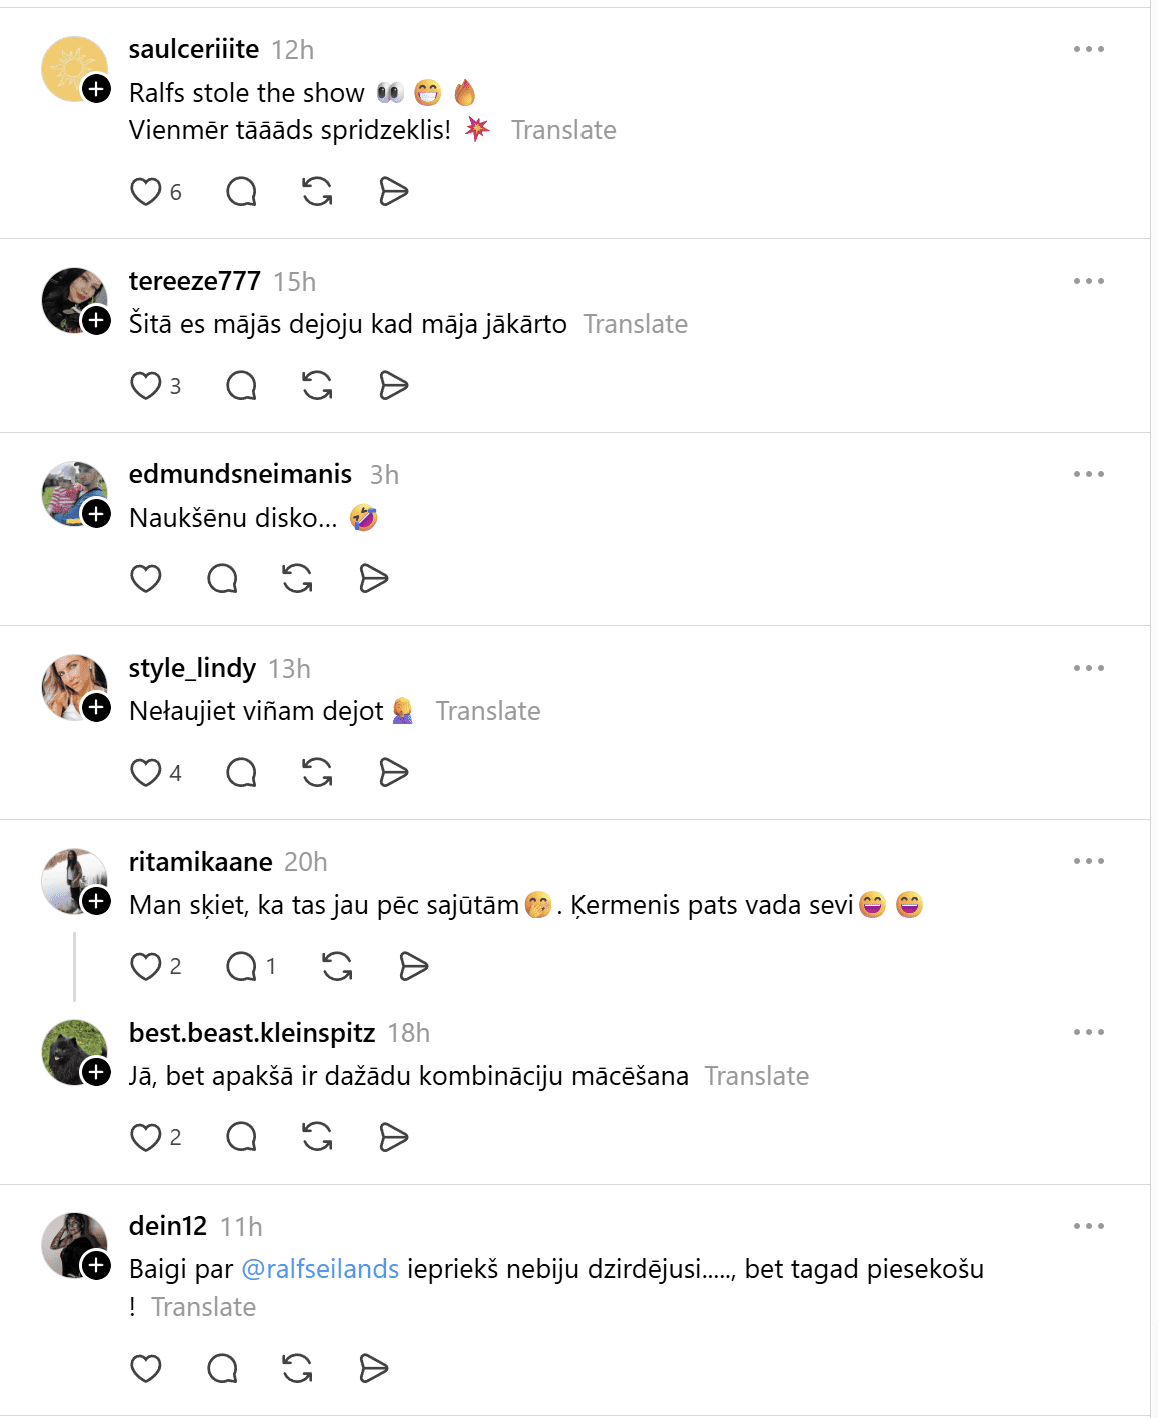Viewport: 1158px width, 1418px height.
Task: Repost edmundsneimanis's comment
Action: click(297, 579)
